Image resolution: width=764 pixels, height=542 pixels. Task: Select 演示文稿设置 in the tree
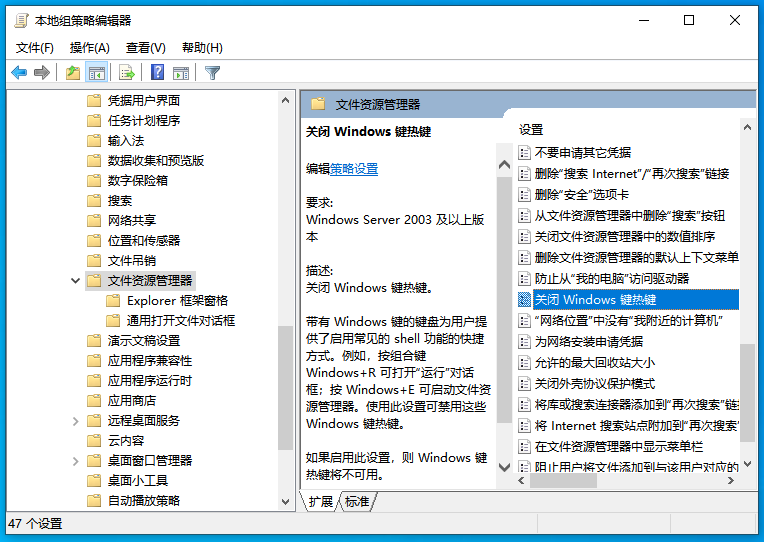[144, 341]
